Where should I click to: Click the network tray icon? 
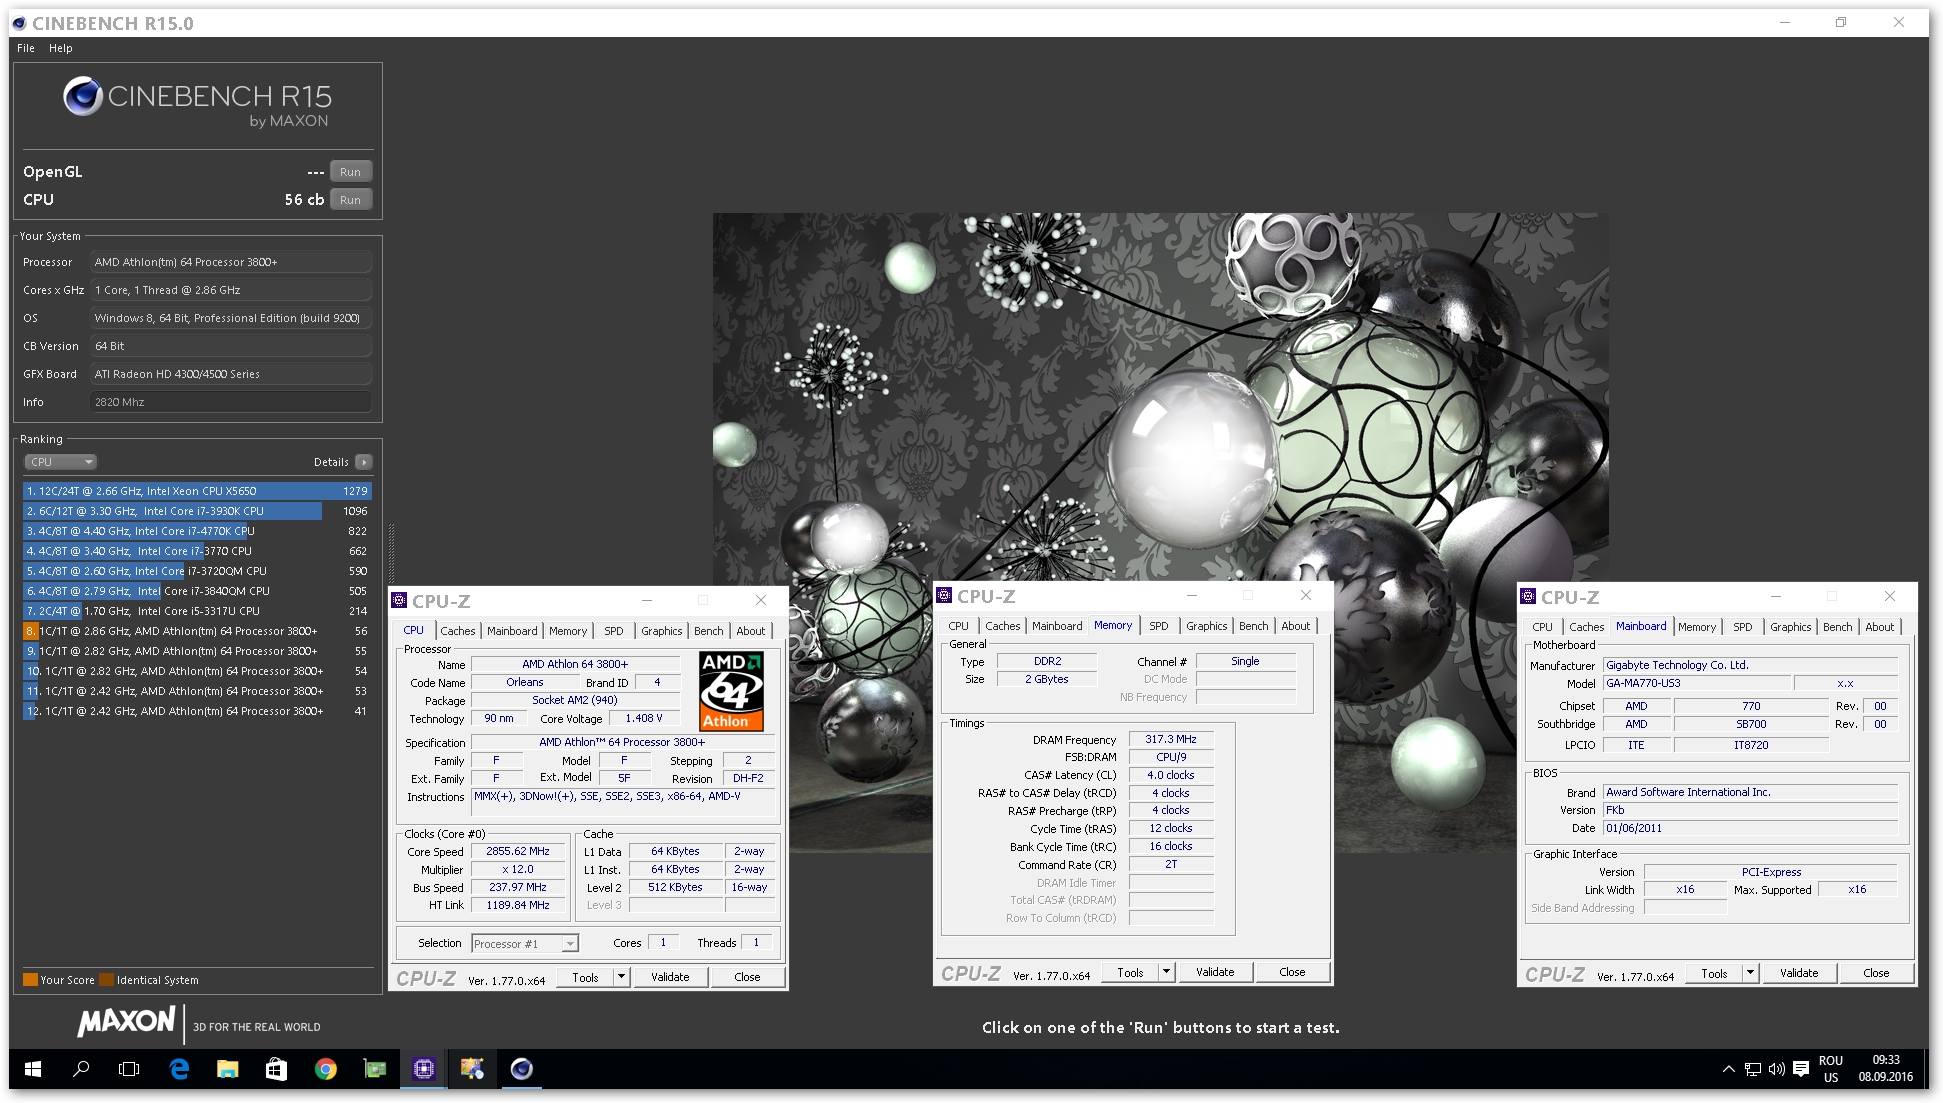(x=1753, y=1069)
